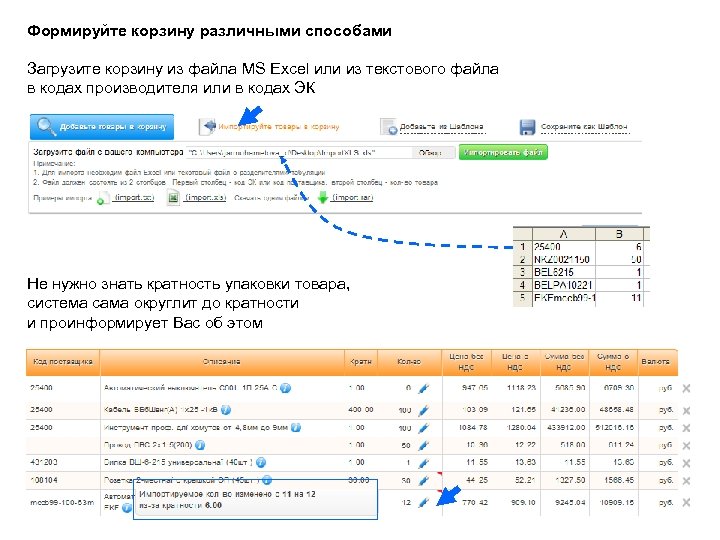Click the floppy disk save template icon

tap(527, 127)
